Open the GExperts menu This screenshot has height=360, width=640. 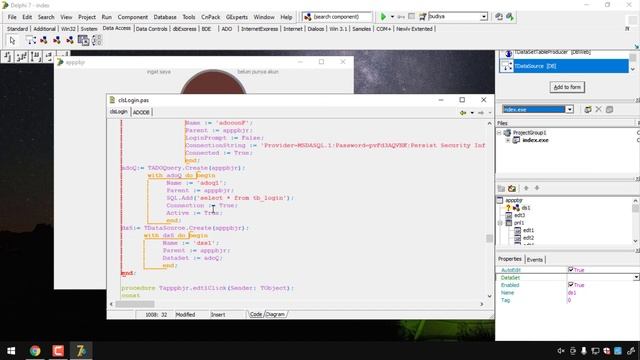pyautogui.click(x=237, y=17)
